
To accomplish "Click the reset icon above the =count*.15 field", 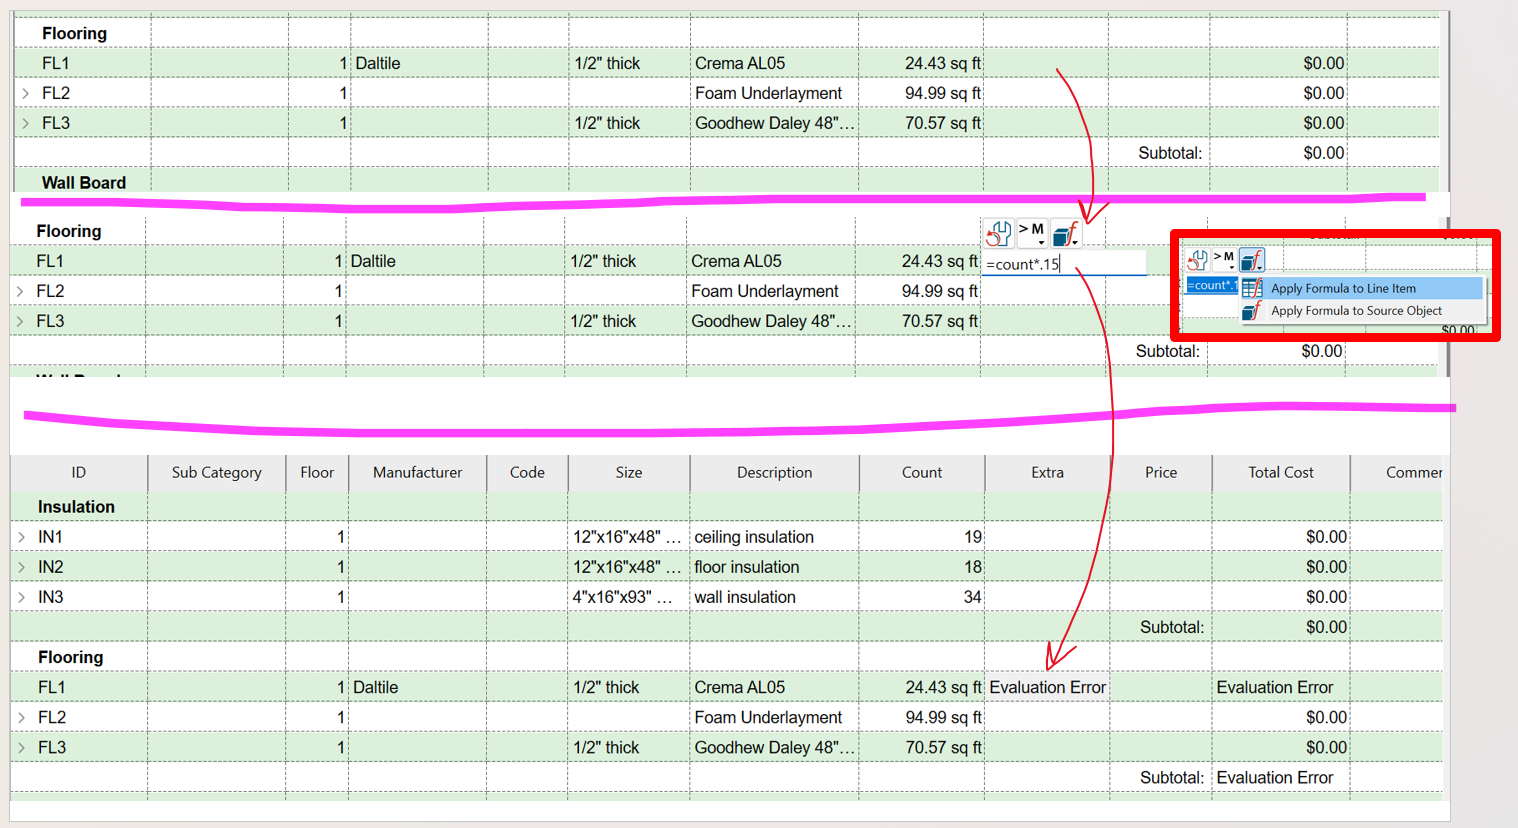I will click(x=998, y=234).
